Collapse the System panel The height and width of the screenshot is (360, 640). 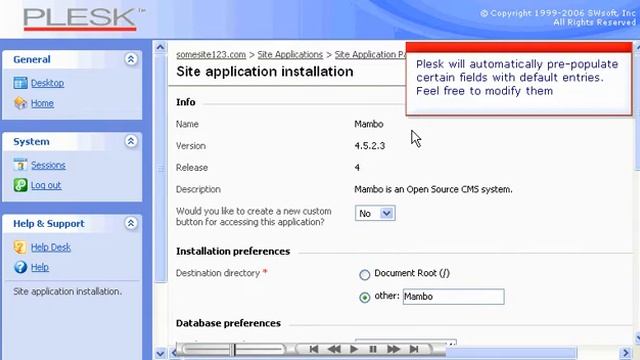pyautogui.click(x=131, y=141)
